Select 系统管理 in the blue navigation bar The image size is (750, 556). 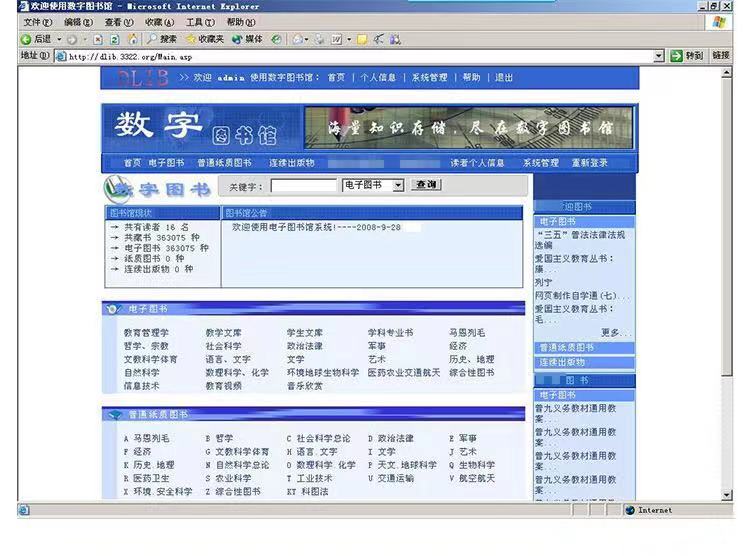pyautogui.click(x=541, y=163)
